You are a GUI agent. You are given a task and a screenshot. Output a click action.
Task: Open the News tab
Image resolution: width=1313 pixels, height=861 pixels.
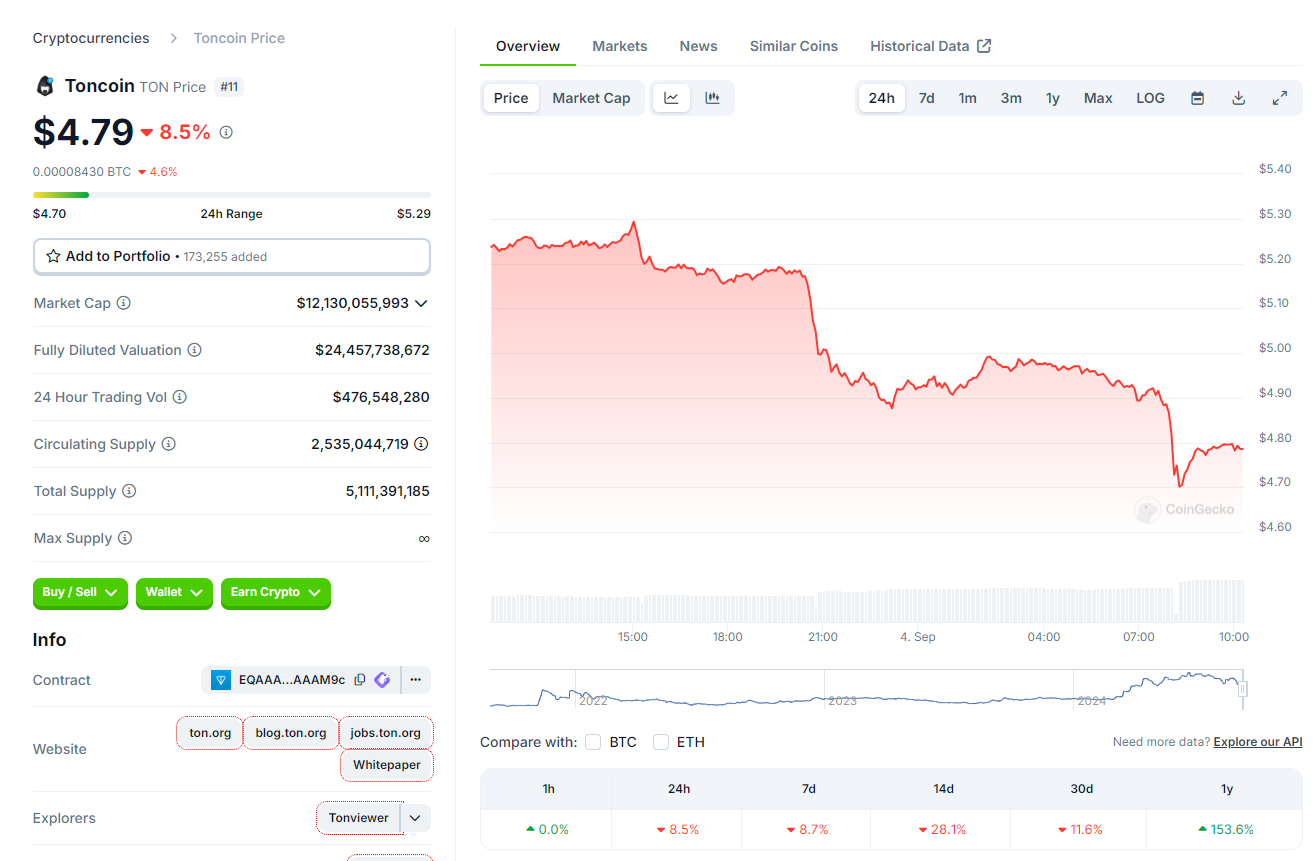[x=698, y=46]
